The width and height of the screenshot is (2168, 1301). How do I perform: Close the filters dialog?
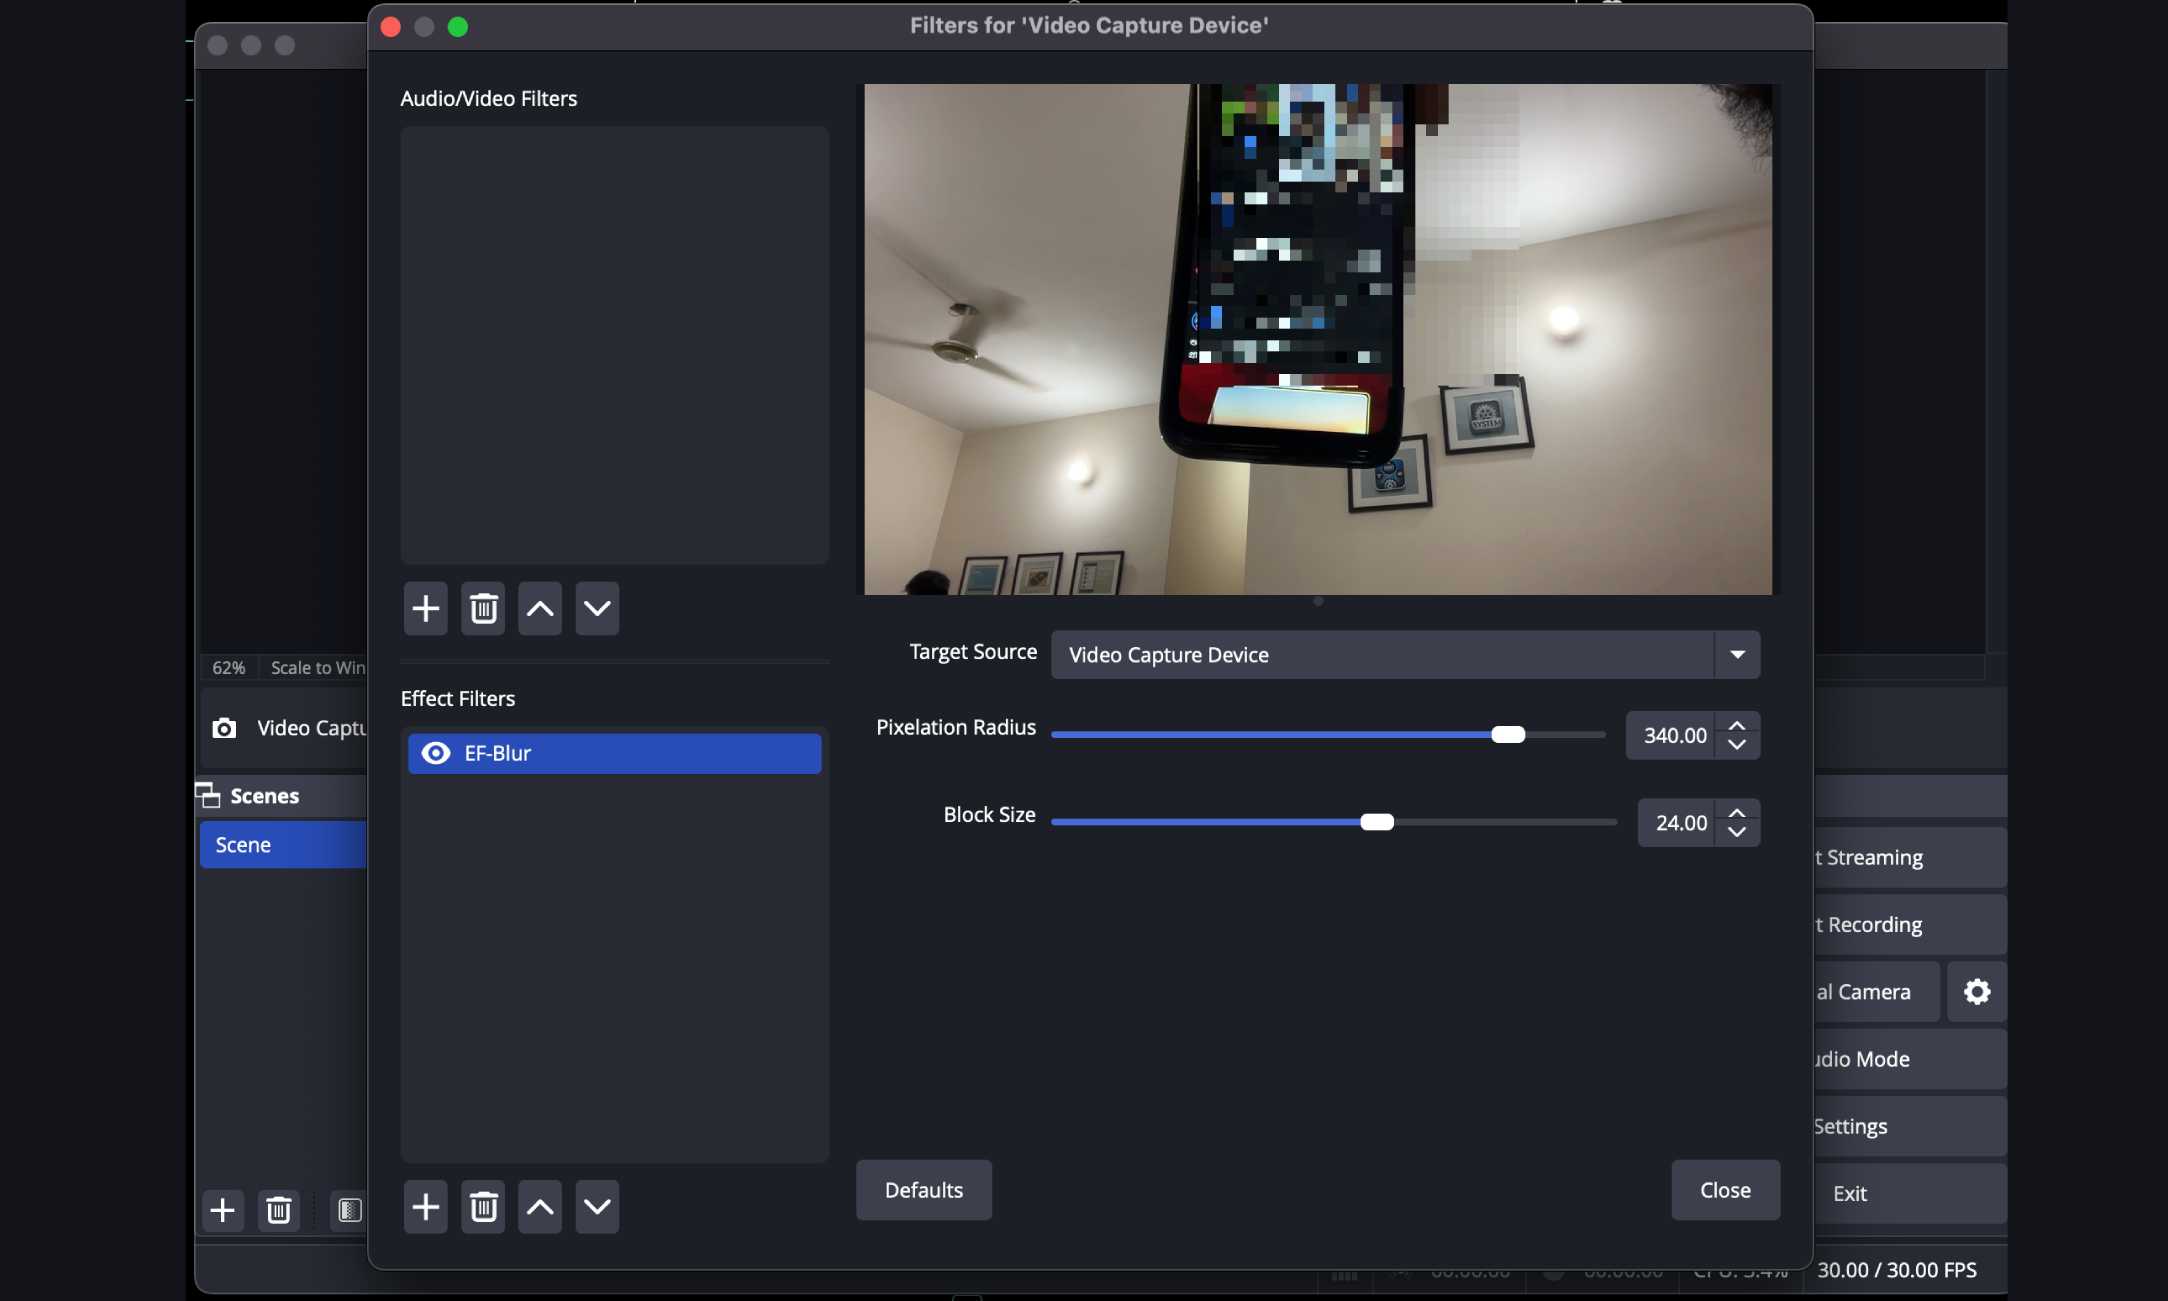tap(1725, 1190)
